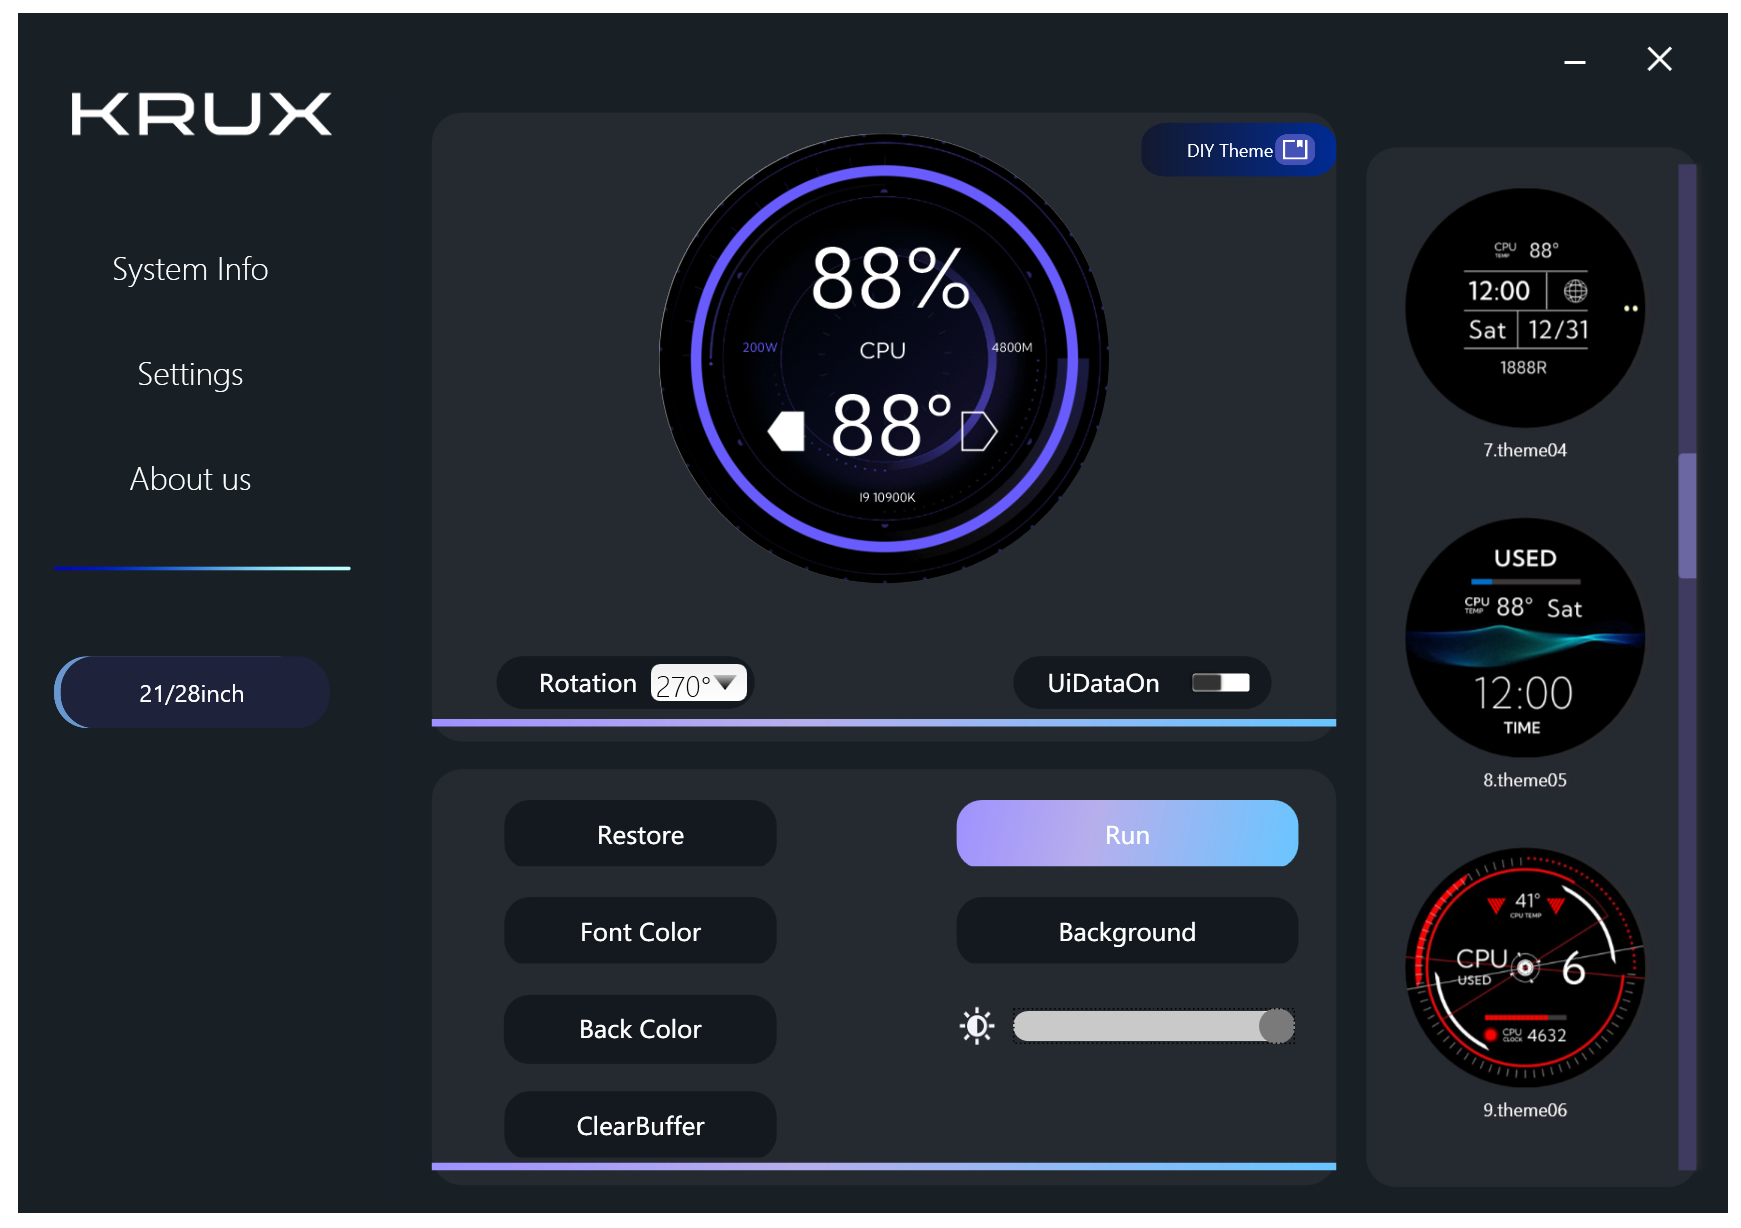This screenshot has height=1228, width=1741.
Task: Click the brightness slider handle
Action: point(1276,1026)
